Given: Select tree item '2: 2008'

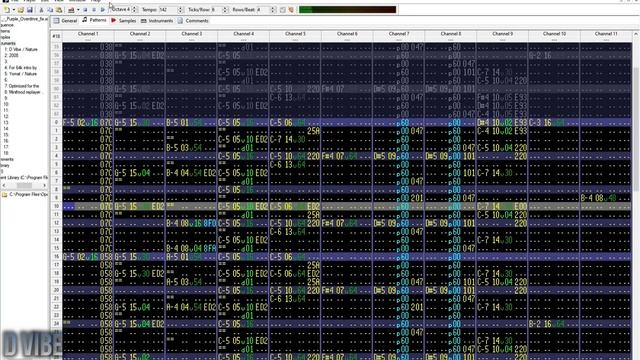Looking at the screenshot, I should 11,55.
